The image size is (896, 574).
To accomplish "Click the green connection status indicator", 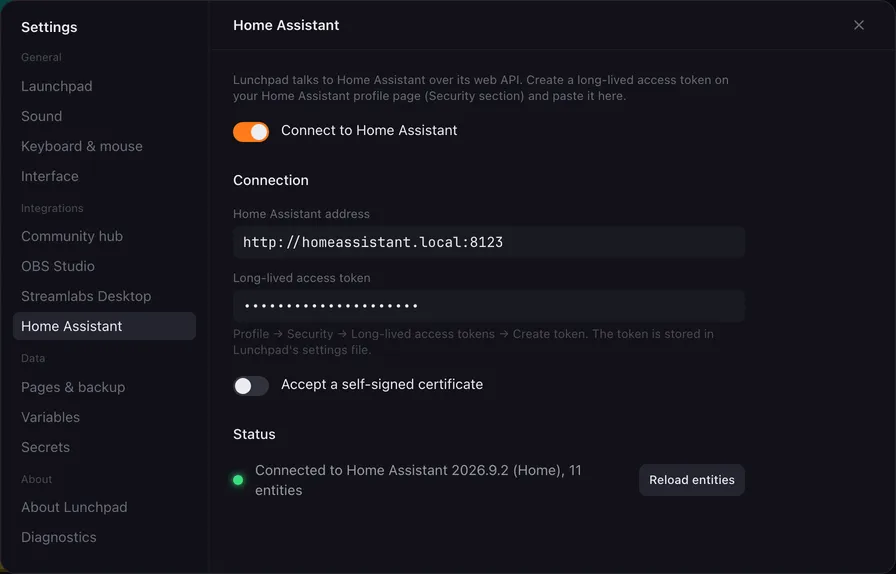I will tap(238, 480).
